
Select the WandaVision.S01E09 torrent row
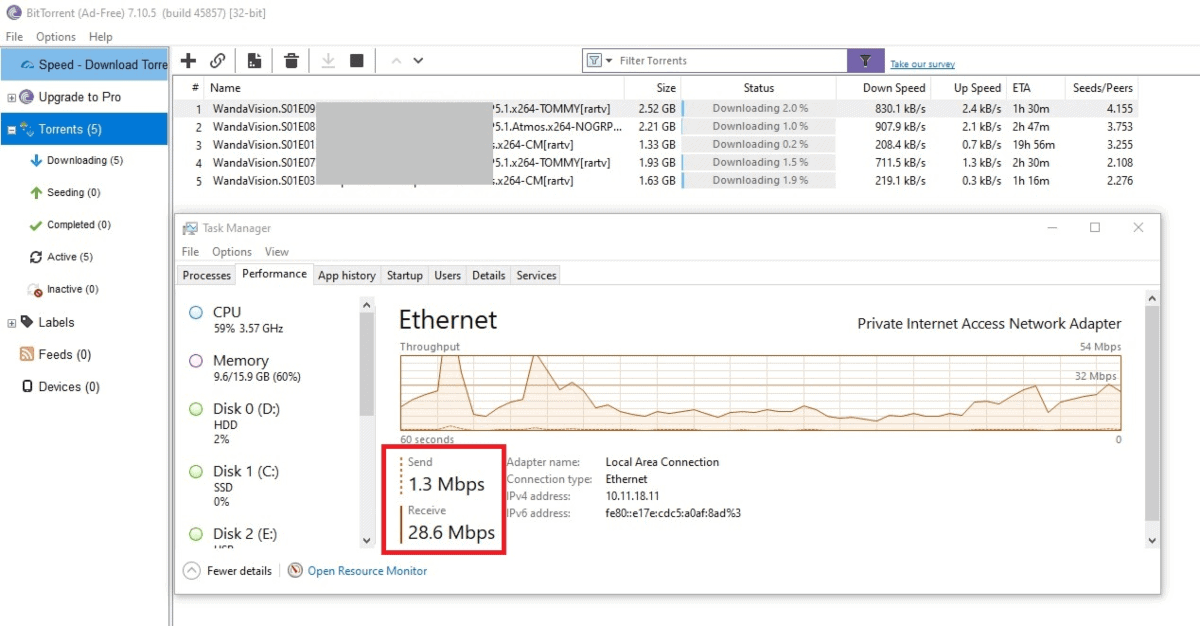pos(656,108)
